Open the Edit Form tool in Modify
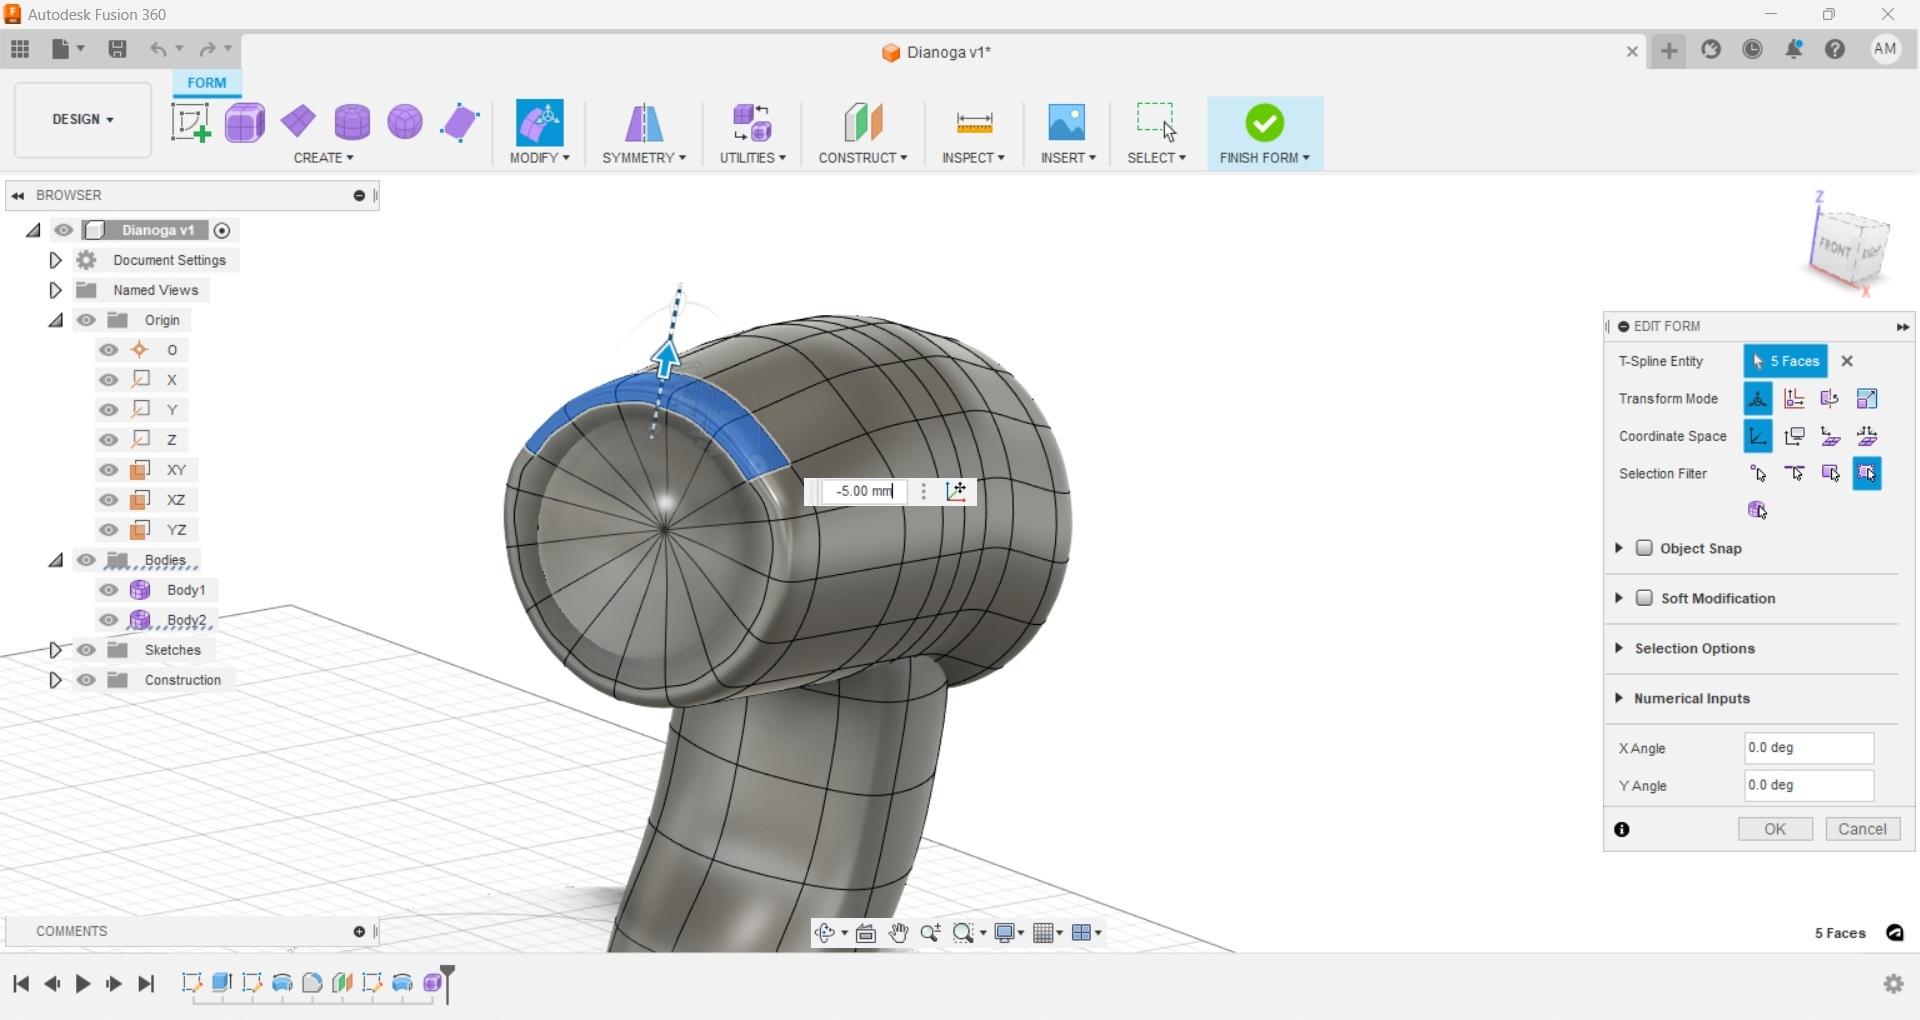Image resolution: width=1920 pixels, height=1020 pixels. [x=540, y=122]
